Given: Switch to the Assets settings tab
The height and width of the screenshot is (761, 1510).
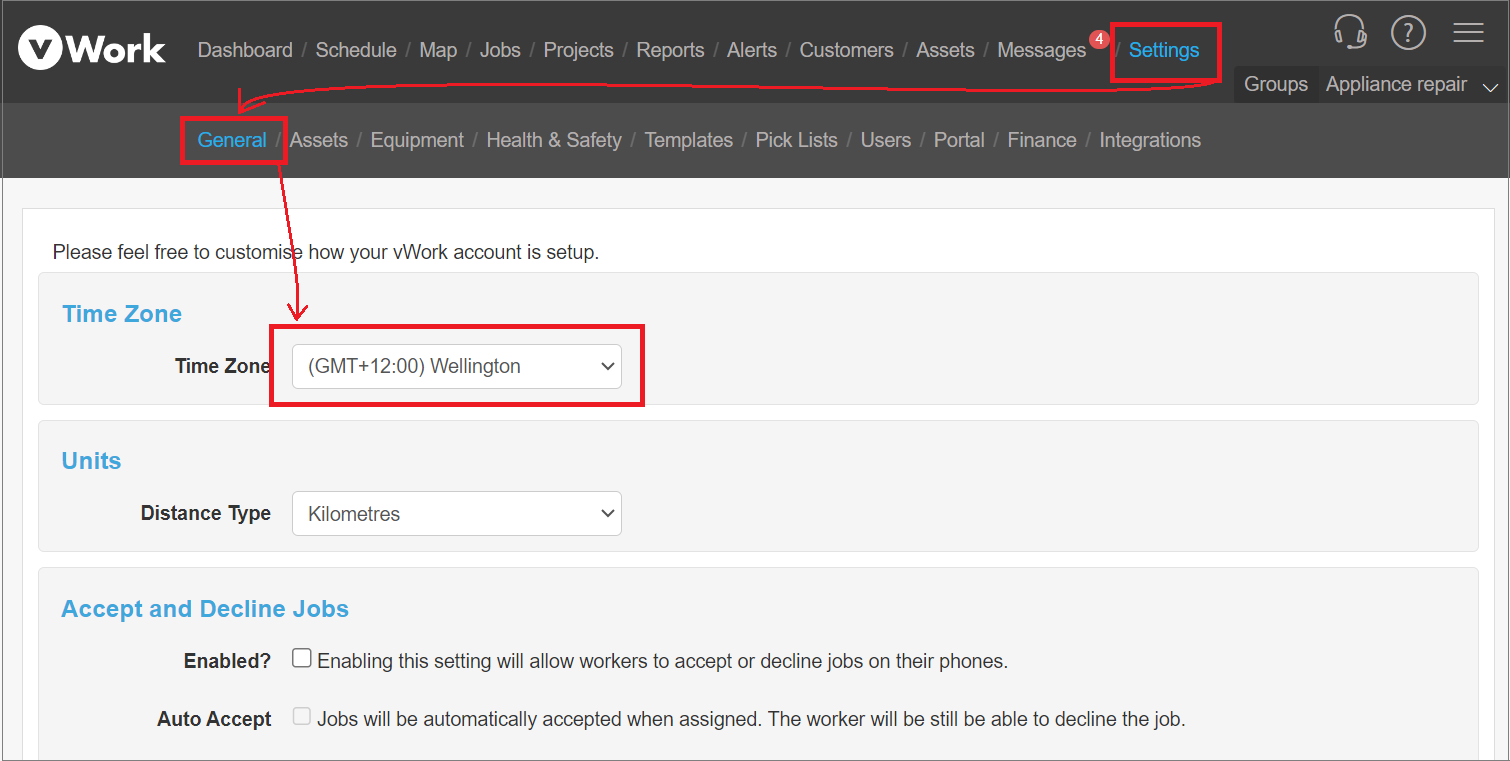Looking at the screenshot, I should coord(319,140).
